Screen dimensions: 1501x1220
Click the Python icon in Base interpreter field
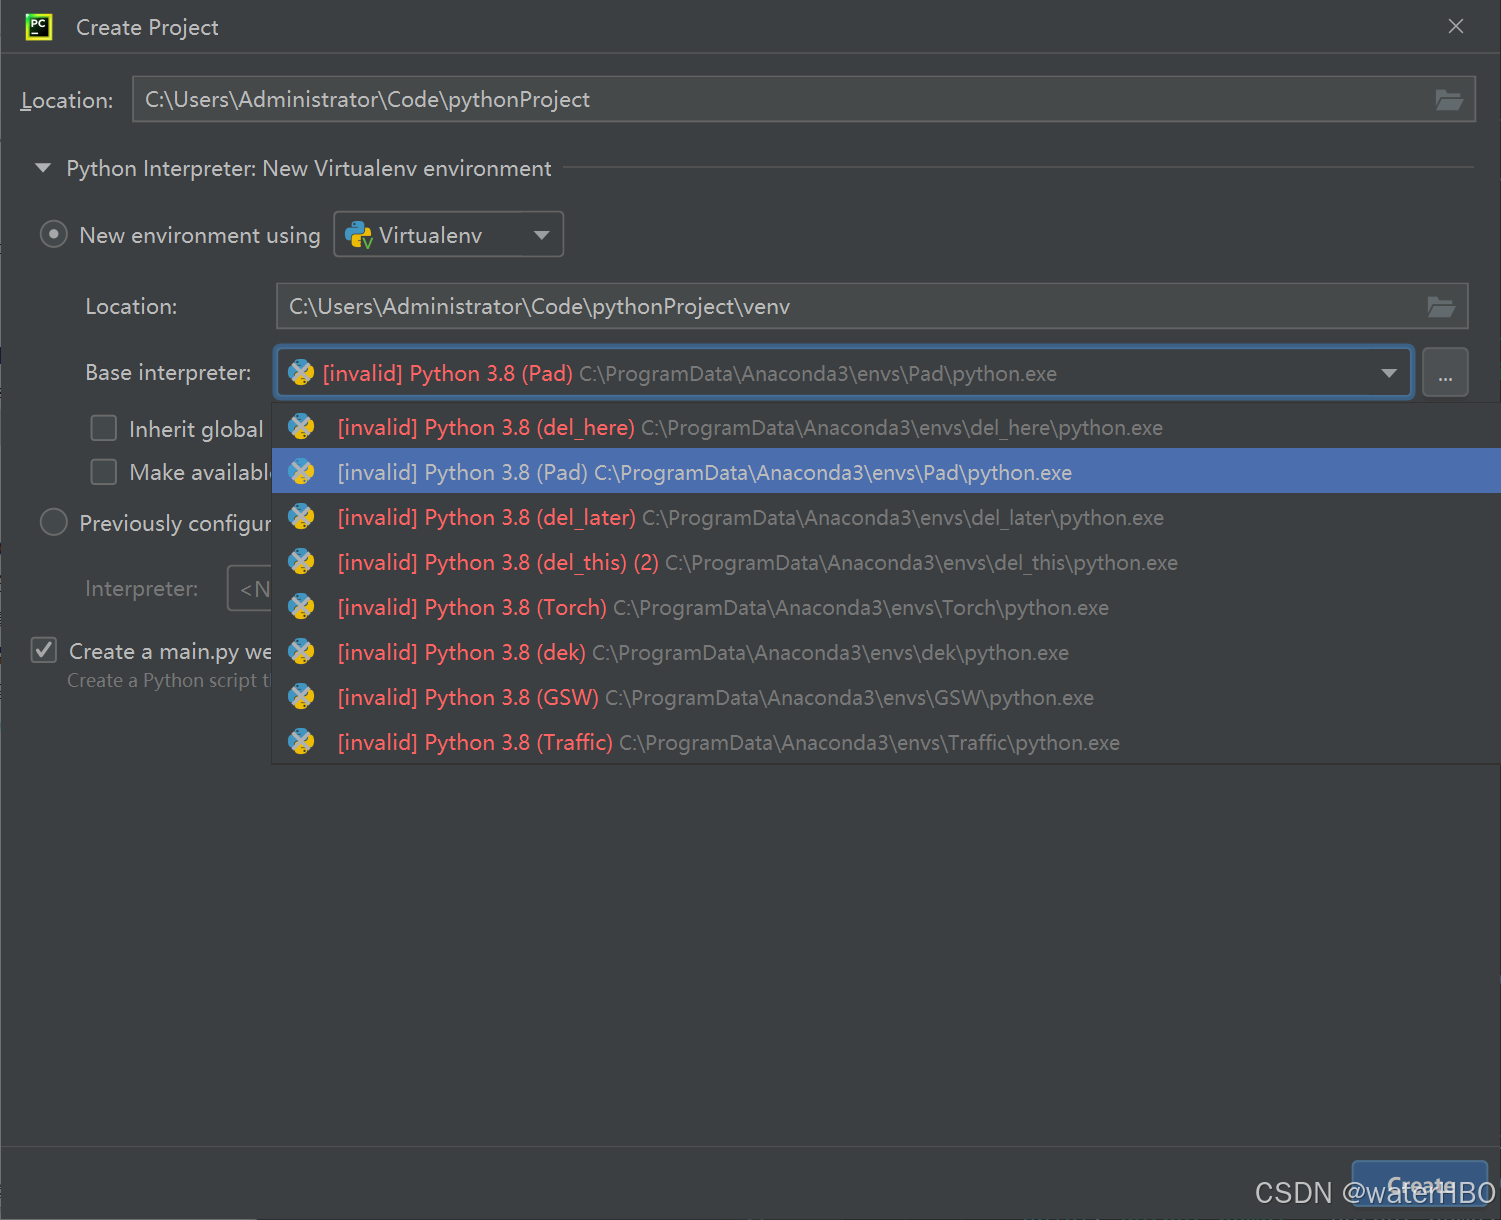coord(301,373)
